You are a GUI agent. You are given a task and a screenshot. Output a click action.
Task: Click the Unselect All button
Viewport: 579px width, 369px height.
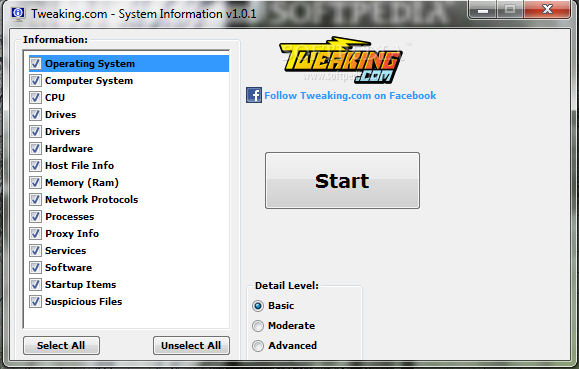tap(191, 345)
